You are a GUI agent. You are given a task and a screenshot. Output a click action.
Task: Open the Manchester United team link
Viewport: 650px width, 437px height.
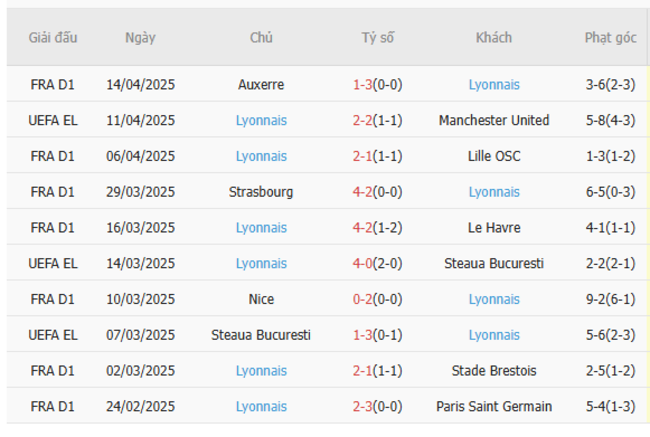pos(493,120)
